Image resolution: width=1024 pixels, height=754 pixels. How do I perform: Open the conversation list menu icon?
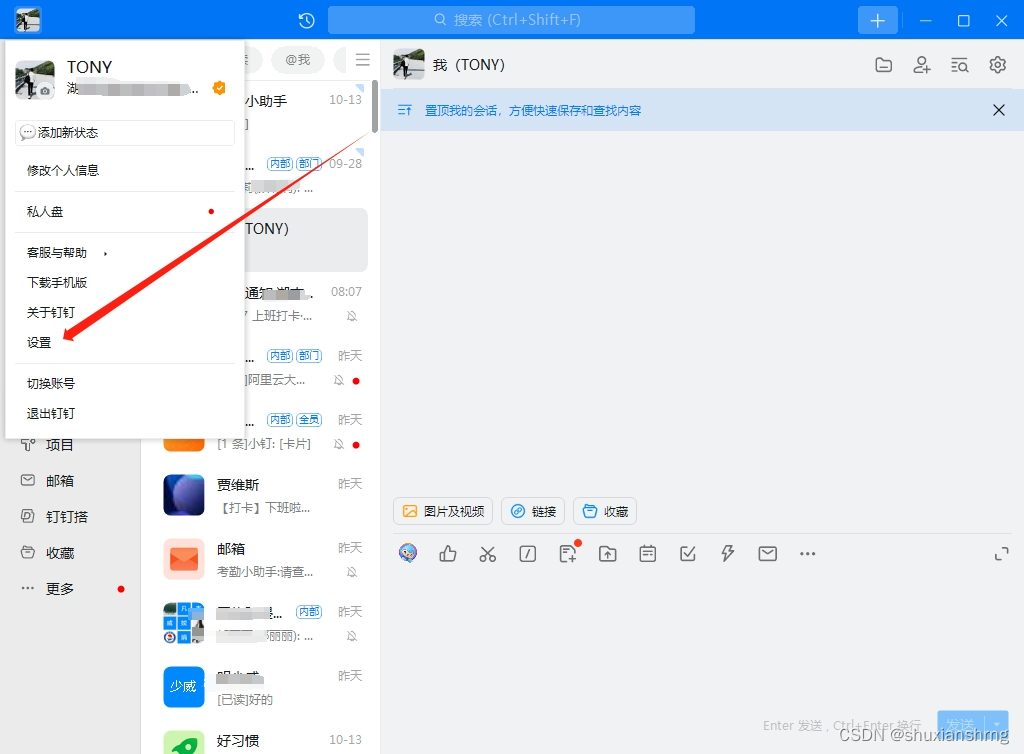click(x=362, y=59)
